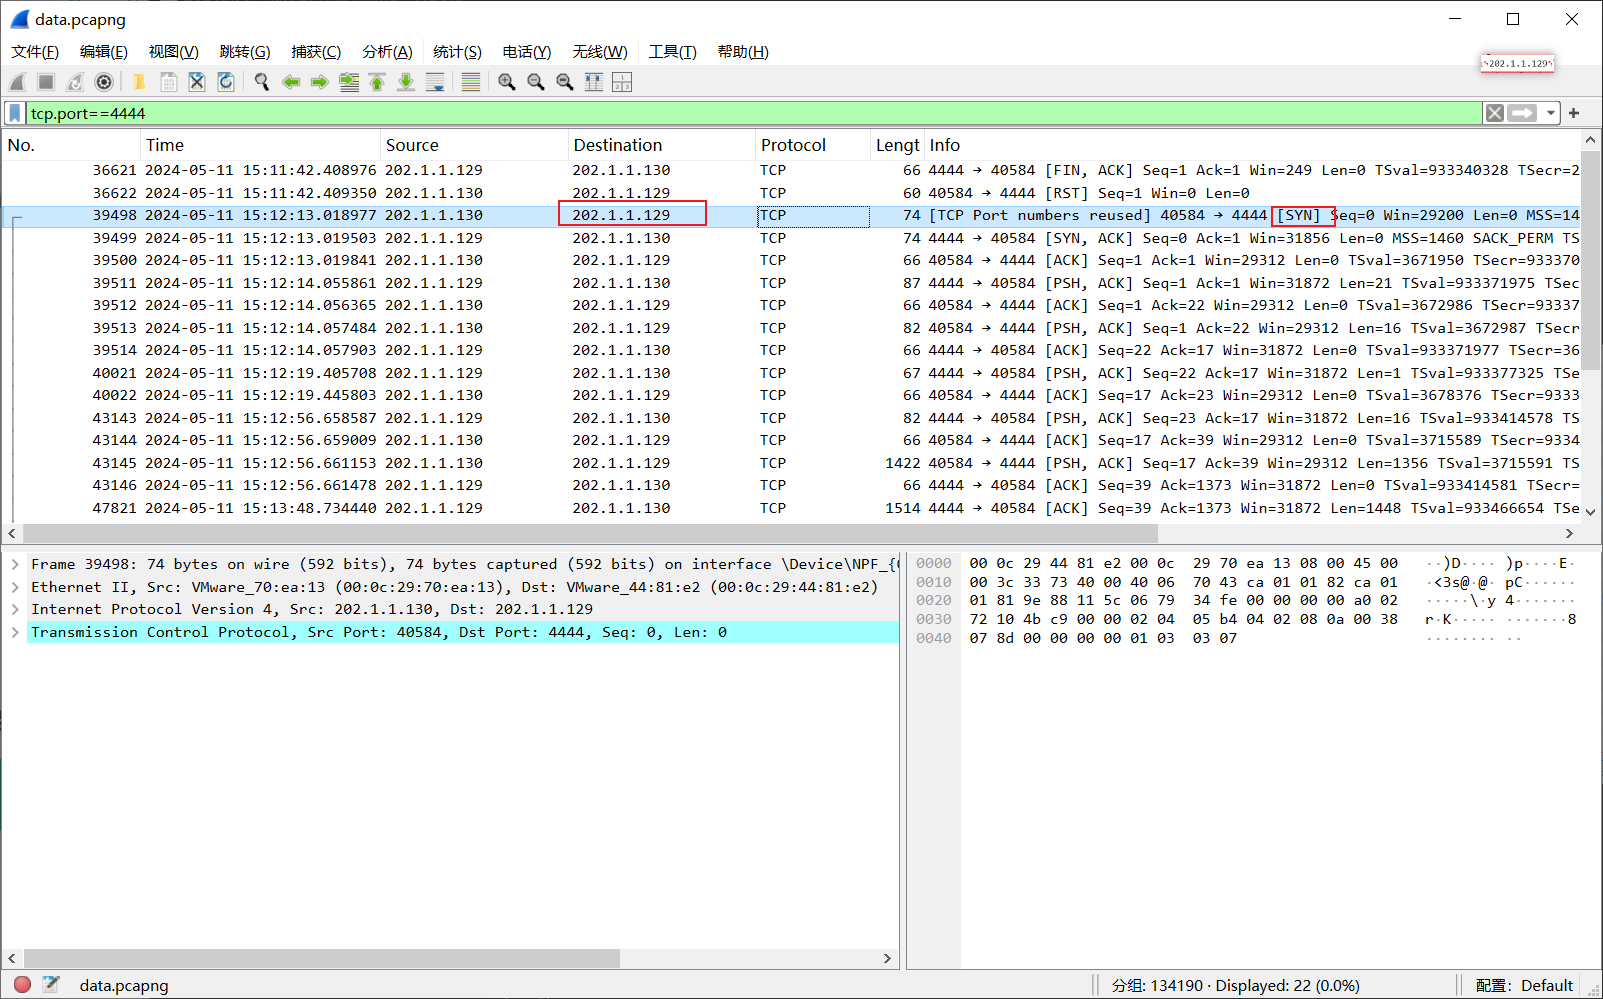
Task: Sort packets by Source column
Action: click(x=474, y=145)
